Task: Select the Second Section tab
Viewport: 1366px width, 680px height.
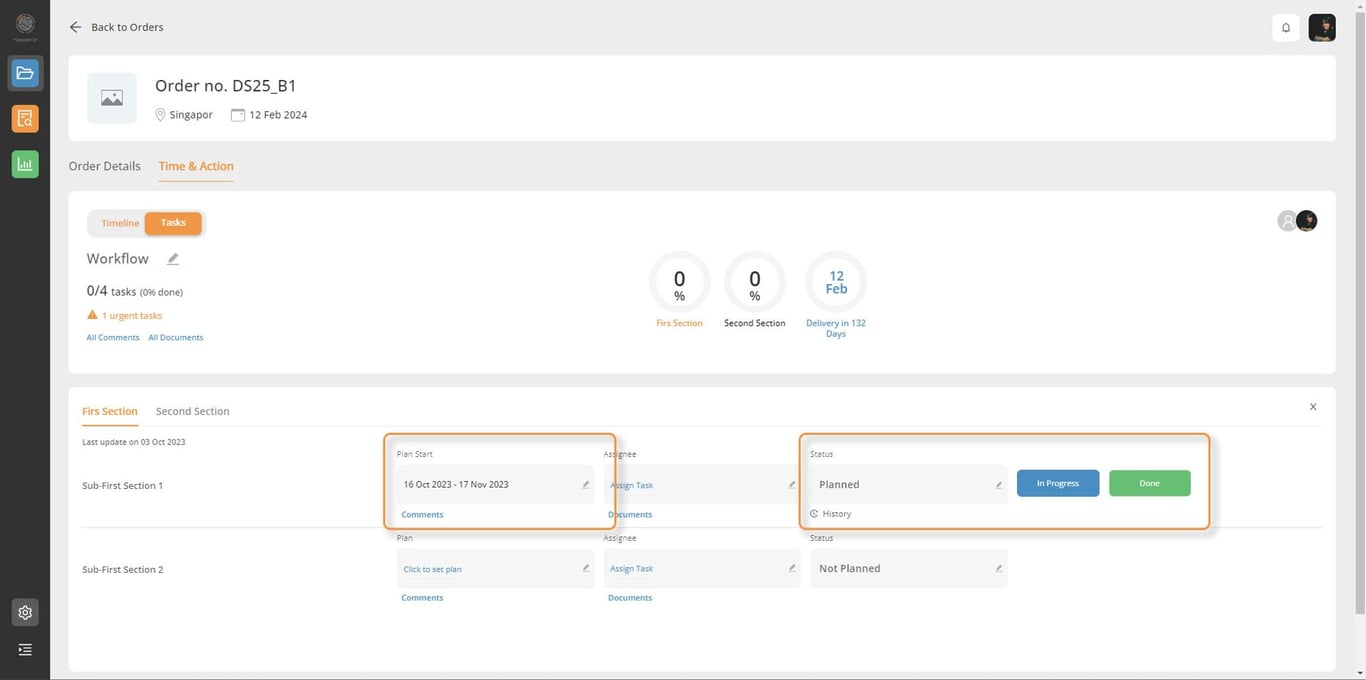Action: click(x=193, y=411)
